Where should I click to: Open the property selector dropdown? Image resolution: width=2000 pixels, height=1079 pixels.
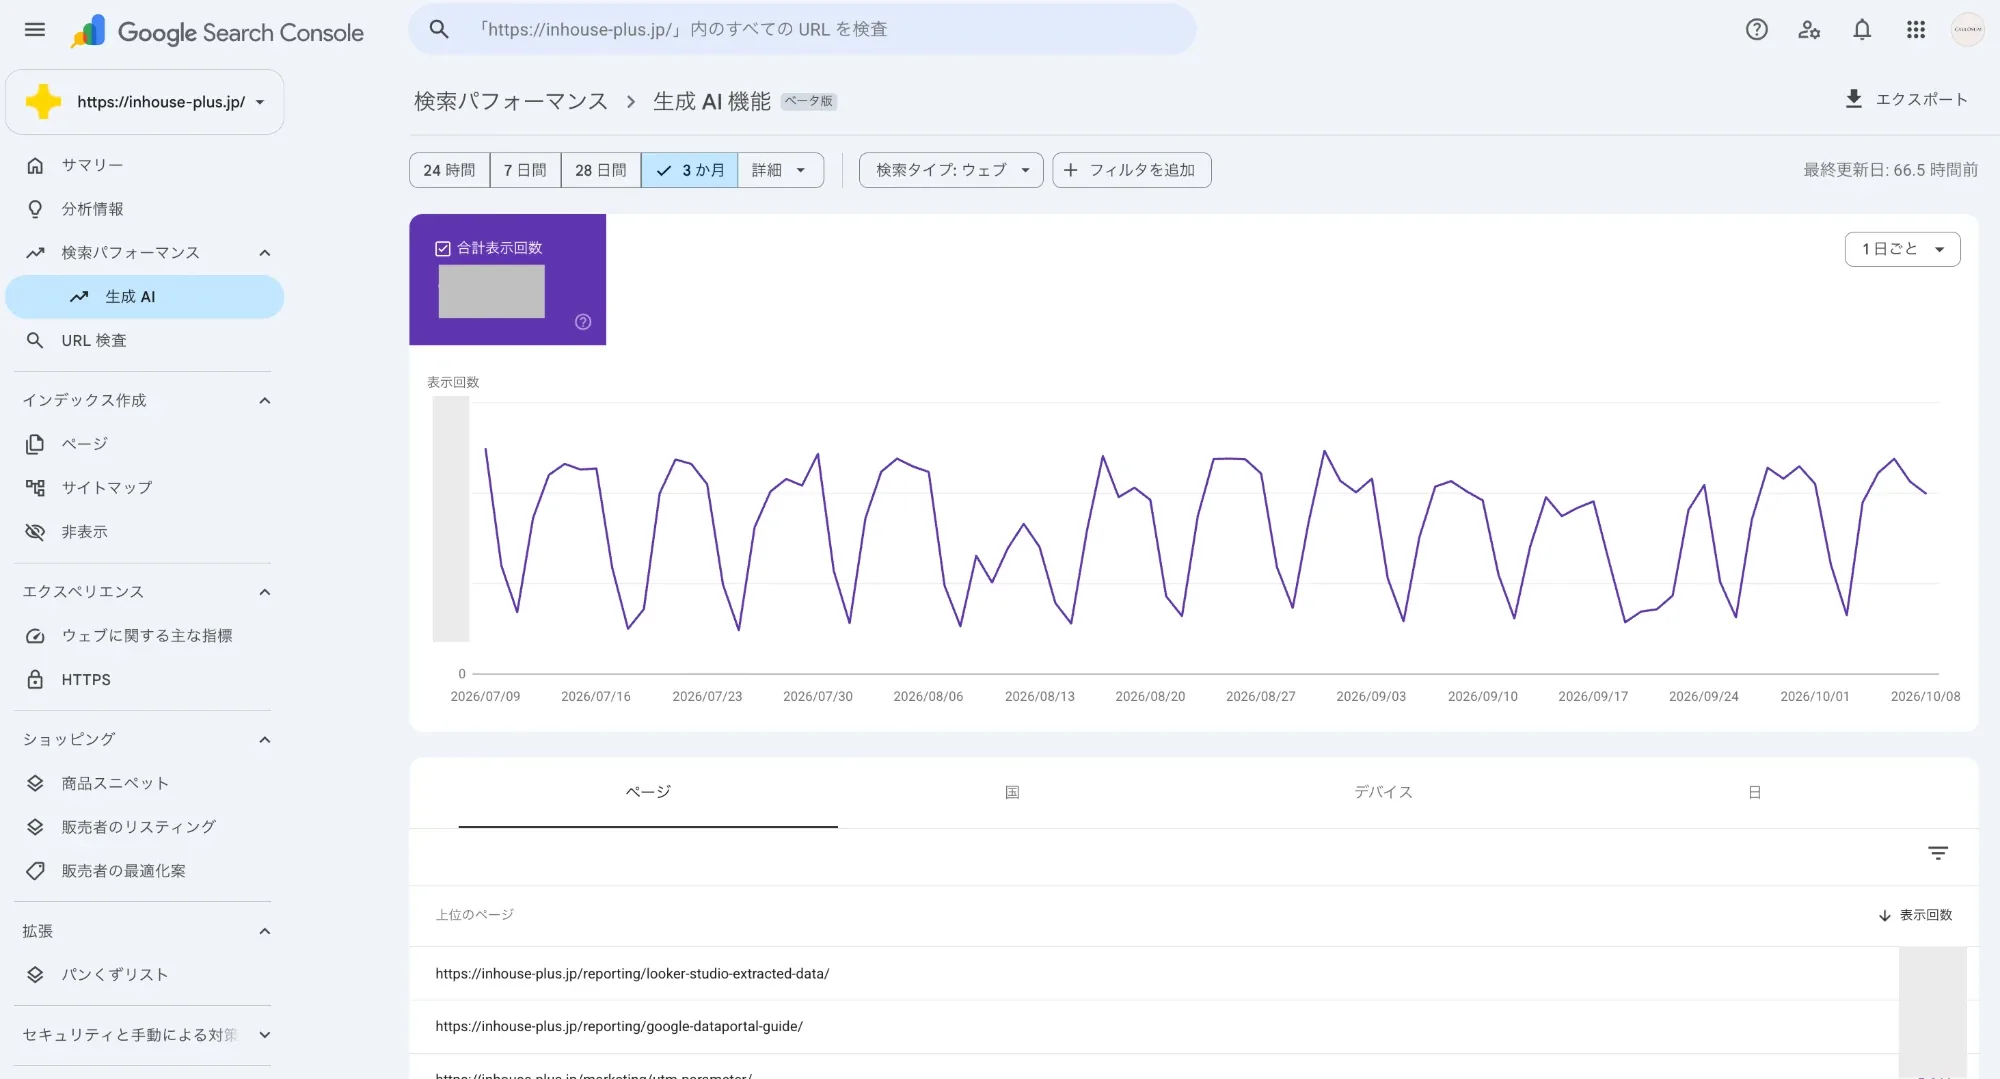(145, 102)
